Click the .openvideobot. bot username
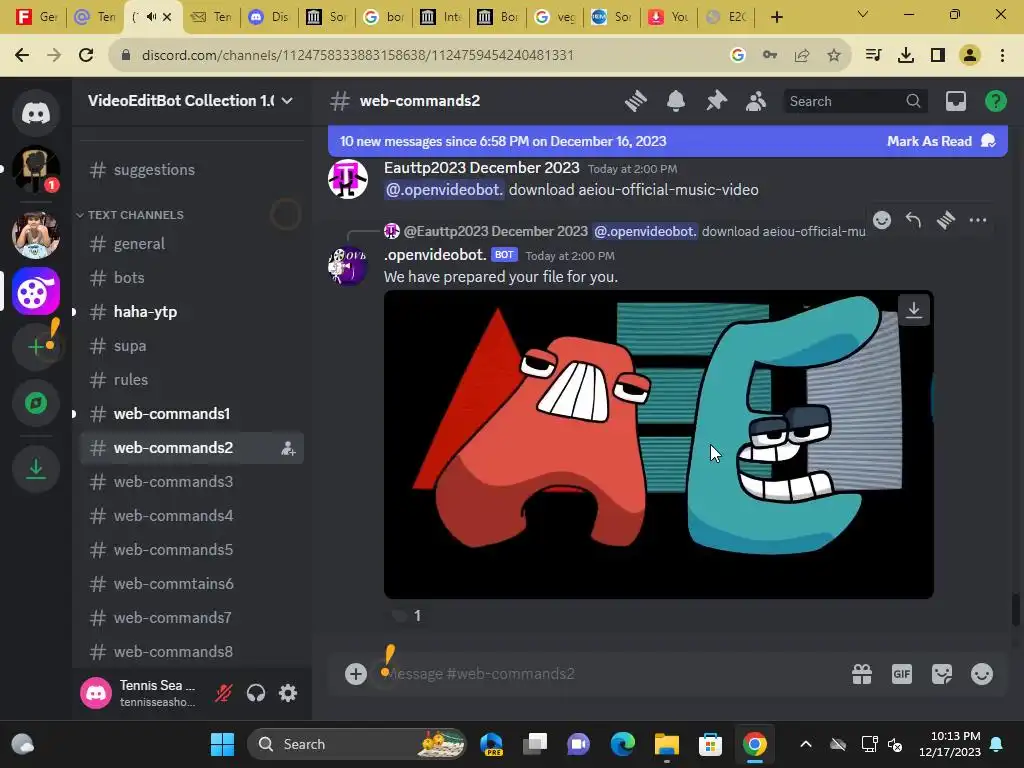The image size is (1024, 768). (x=435, y=255)
